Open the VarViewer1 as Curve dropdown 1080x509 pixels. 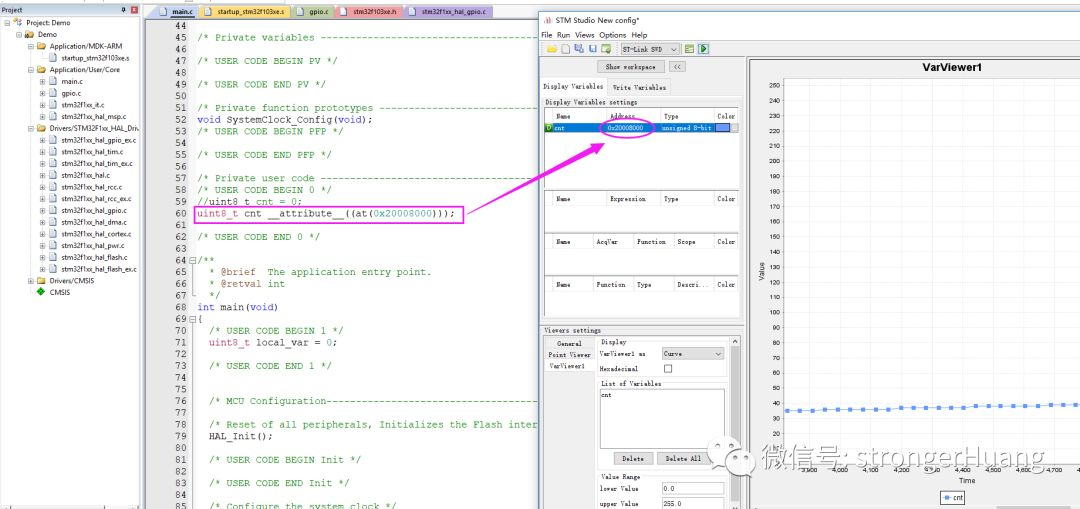coord(692,353)
